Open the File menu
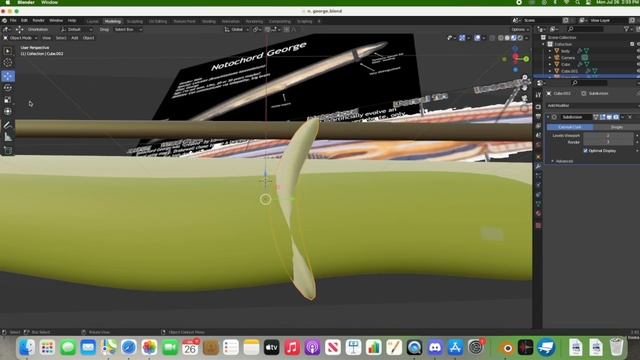The image size is (640, 360). 13,20
